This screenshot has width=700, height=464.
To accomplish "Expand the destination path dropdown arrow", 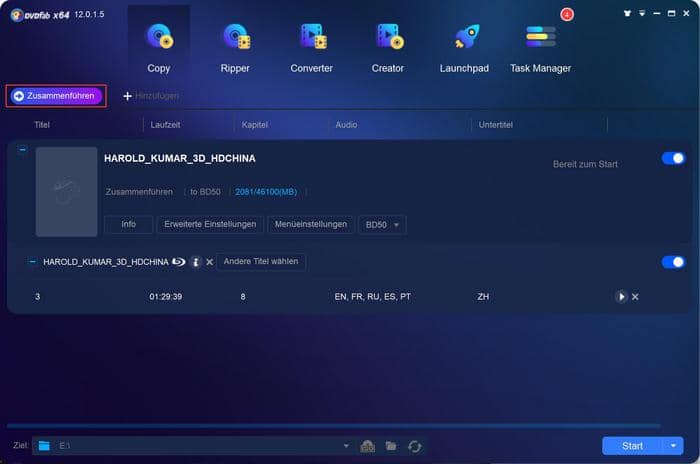I will (x=346, y=446).
